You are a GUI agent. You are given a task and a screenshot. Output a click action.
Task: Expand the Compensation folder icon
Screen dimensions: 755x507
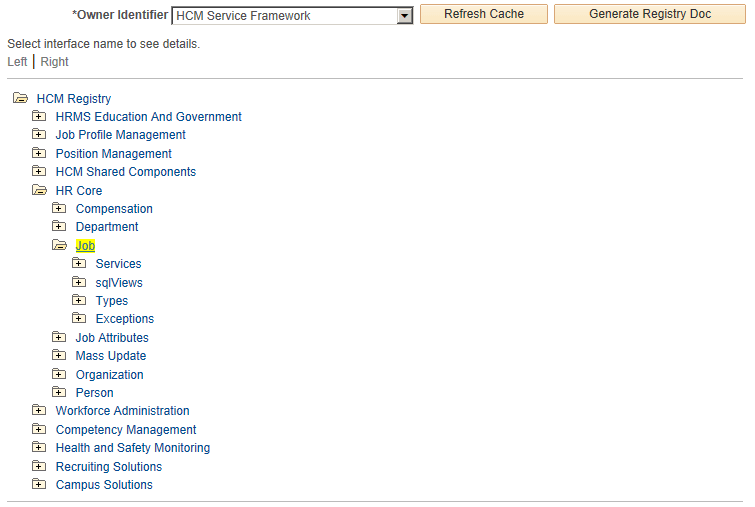[x=59, y=208]
